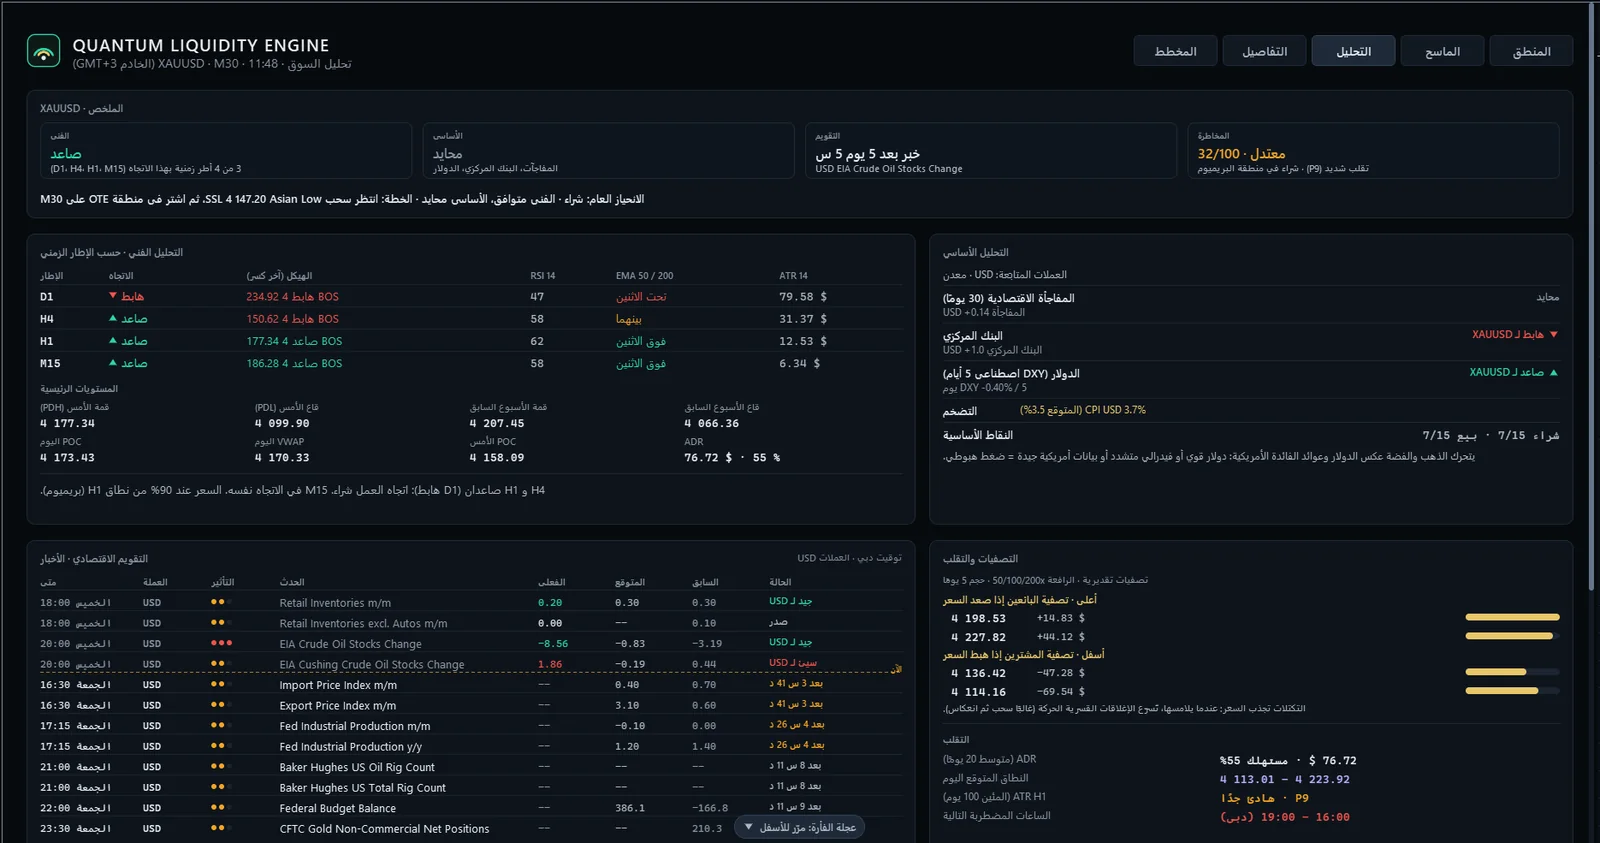Click the three red impact dots for EIA Crude
The height and width of the screenshot is (843, 1600).
tap(221, 643)
